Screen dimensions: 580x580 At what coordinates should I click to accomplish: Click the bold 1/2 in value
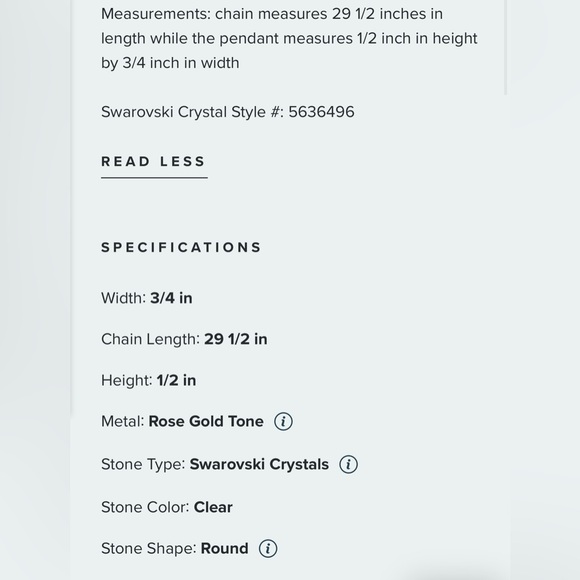pos(176,380)
